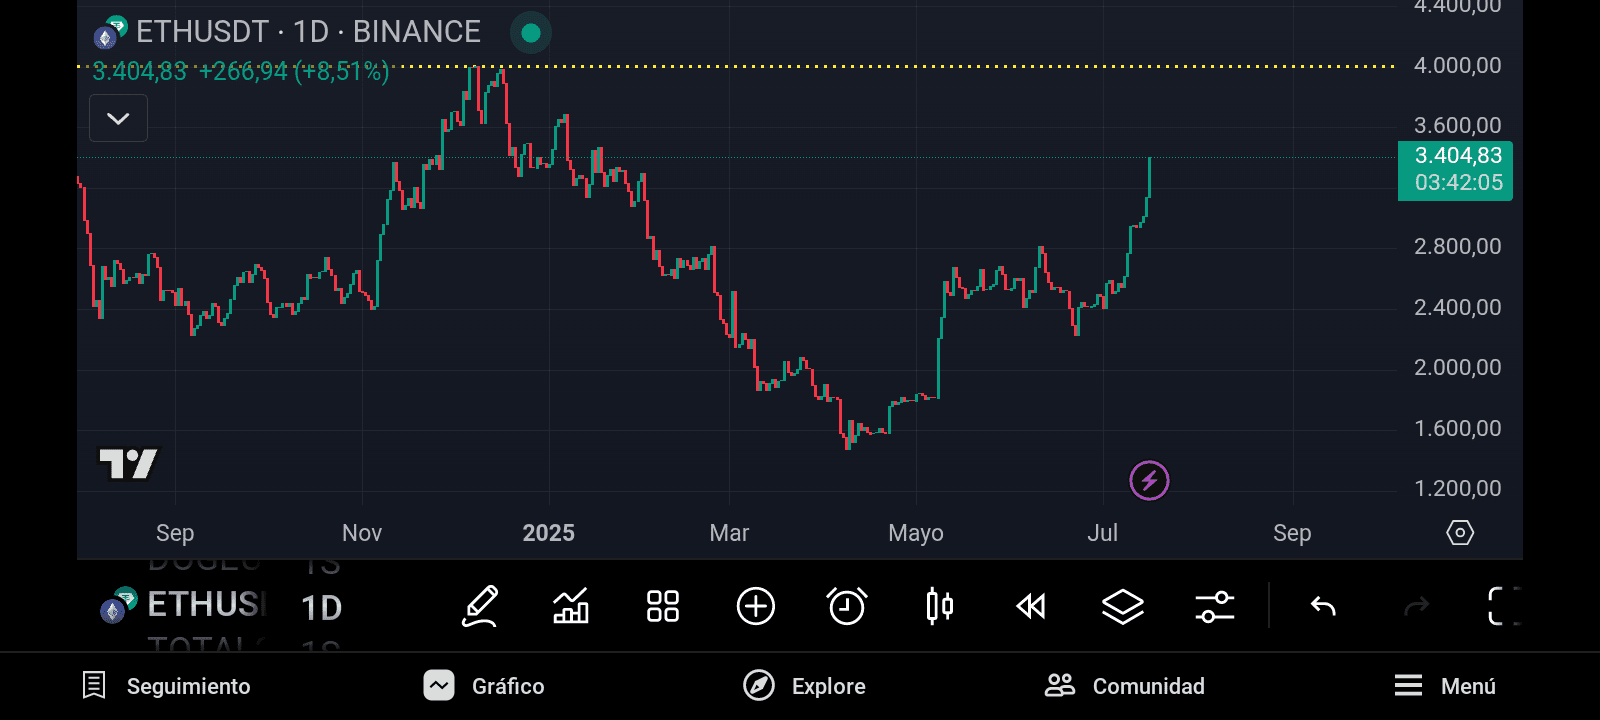Open chart settings sliders icon

(1215, 606)
